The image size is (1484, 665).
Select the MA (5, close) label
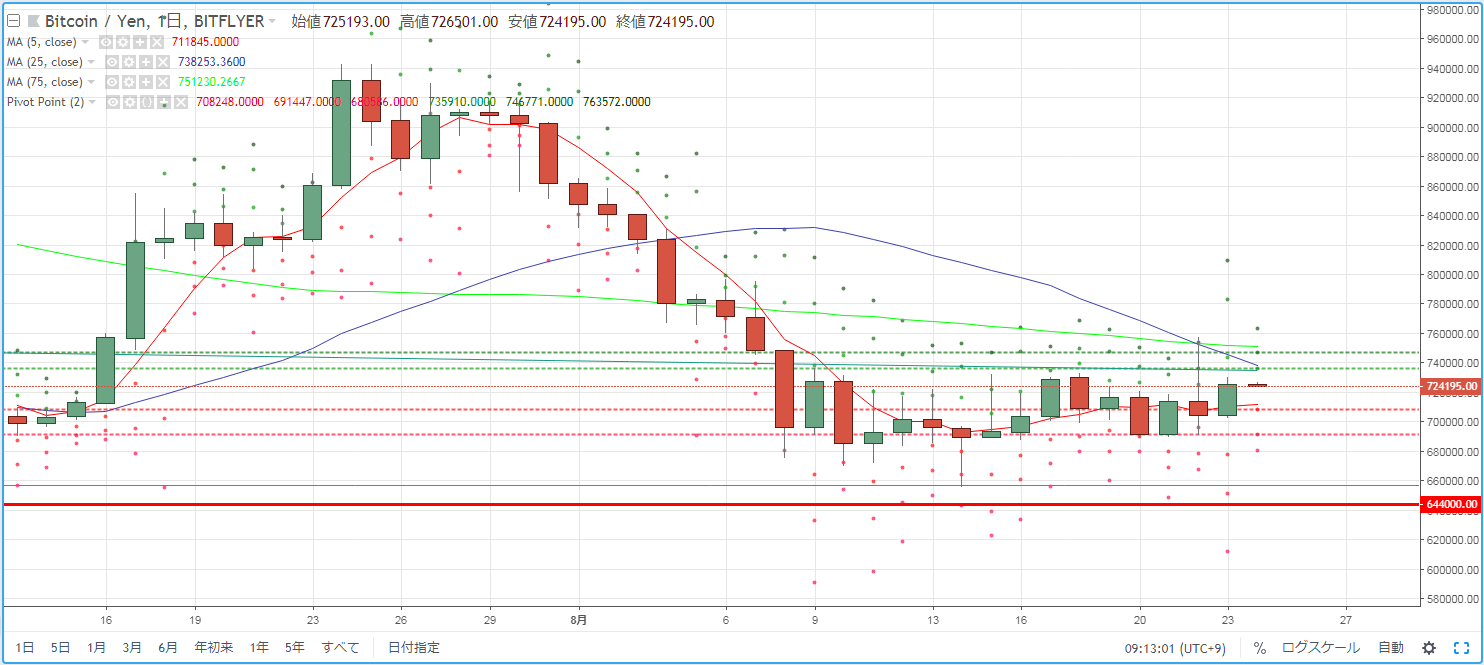[x=41, y=42]
